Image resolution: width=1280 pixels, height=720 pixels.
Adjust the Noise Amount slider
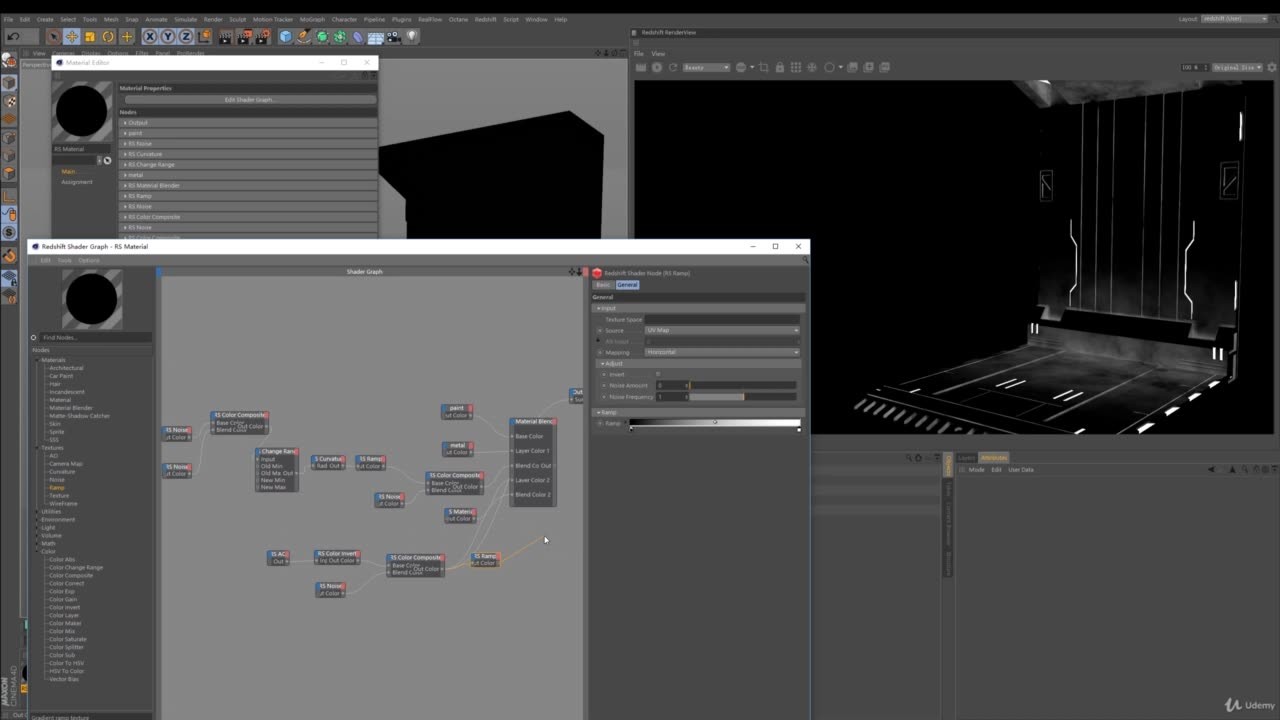(742, 385)
